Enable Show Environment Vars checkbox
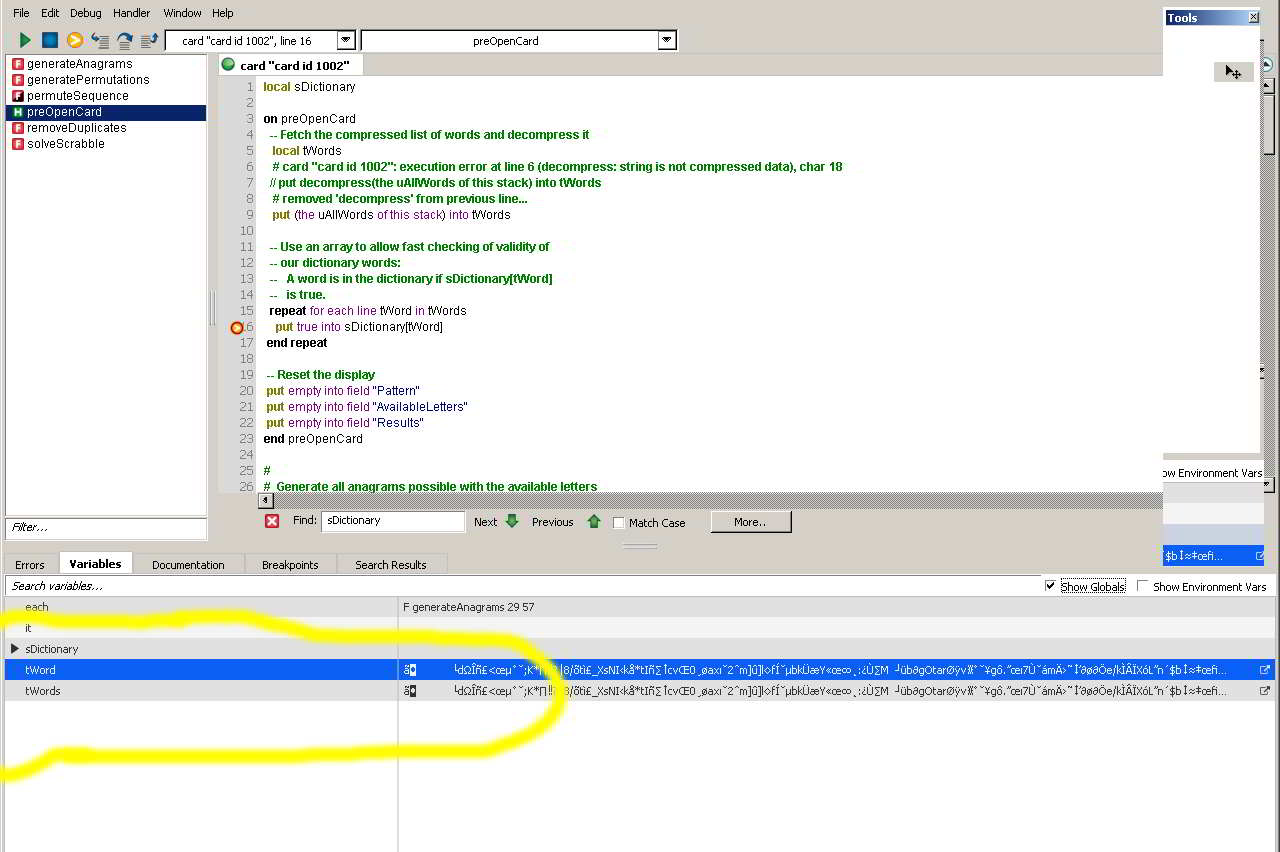Image resolution: width=1280 pixels, height=852 pixels. pos(1142,587)
